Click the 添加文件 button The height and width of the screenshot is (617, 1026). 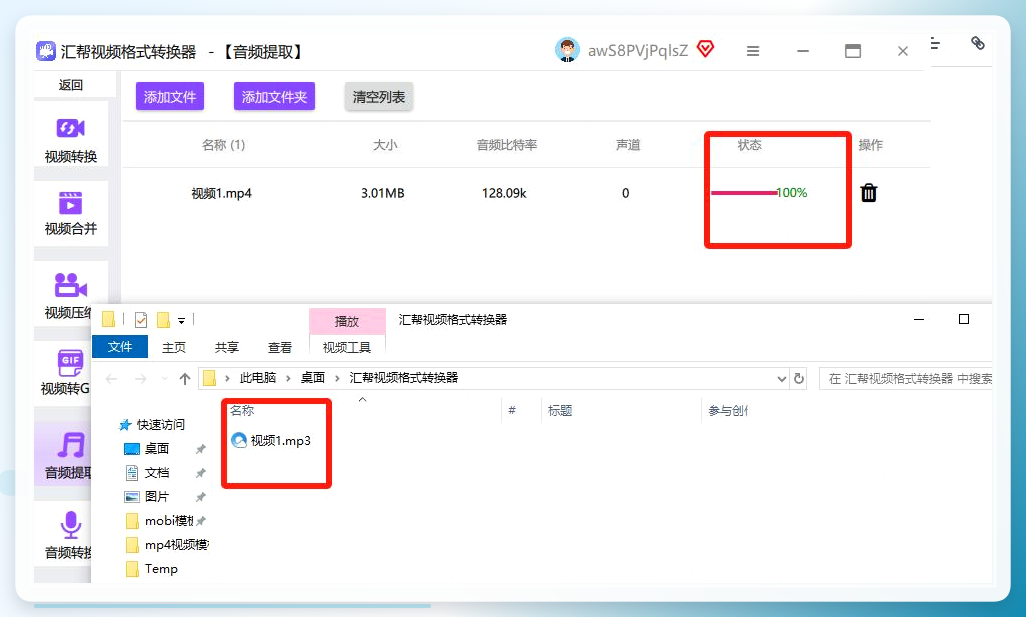(x=170, y=97)
